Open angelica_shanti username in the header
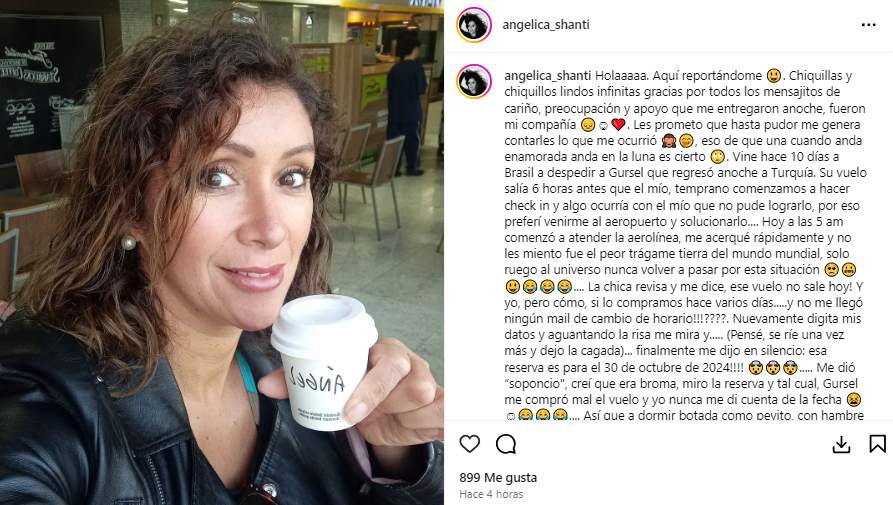 click(546, 24)
